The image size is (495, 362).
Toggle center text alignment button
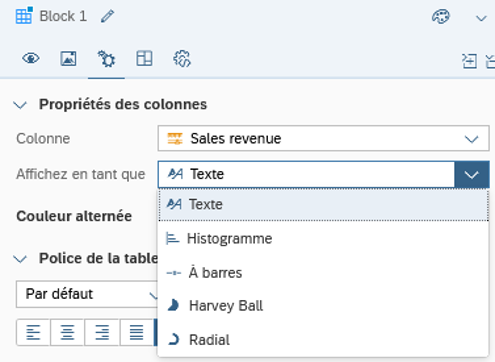pyautogui.click(x=67, y=332)
